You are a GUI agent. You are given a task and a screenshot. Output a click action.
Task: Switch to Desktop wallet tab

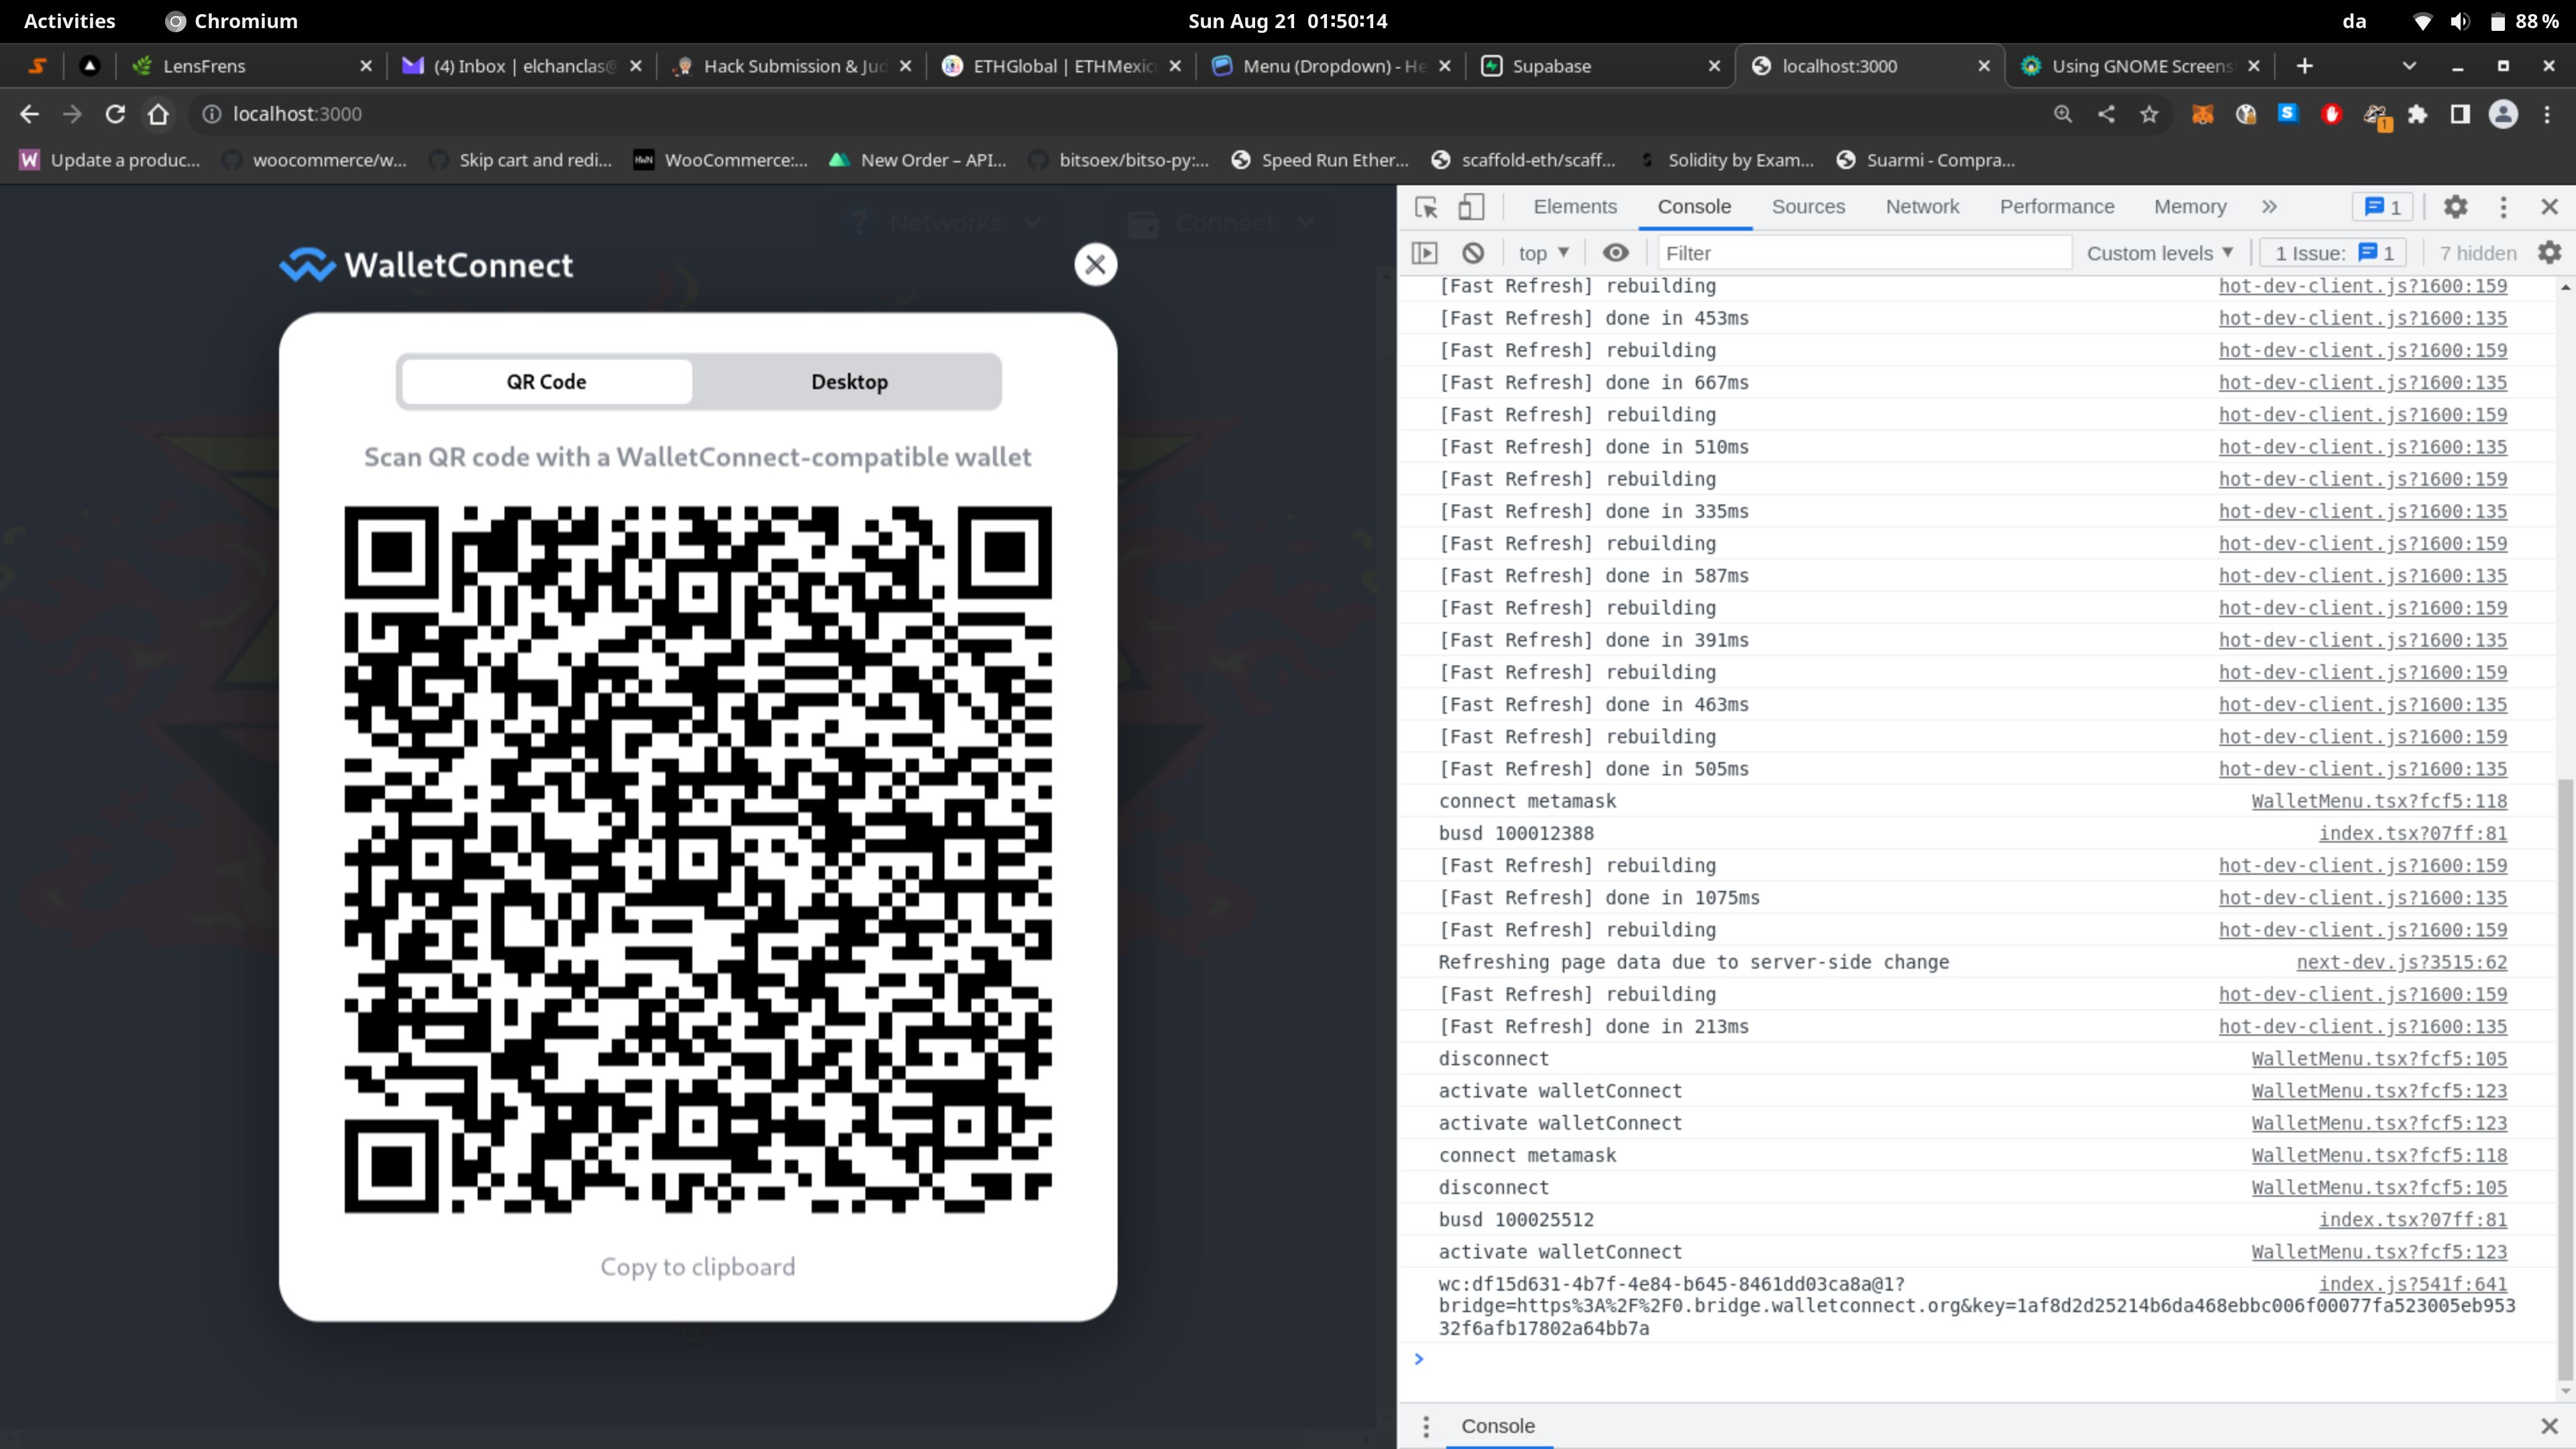coord(849,380)
